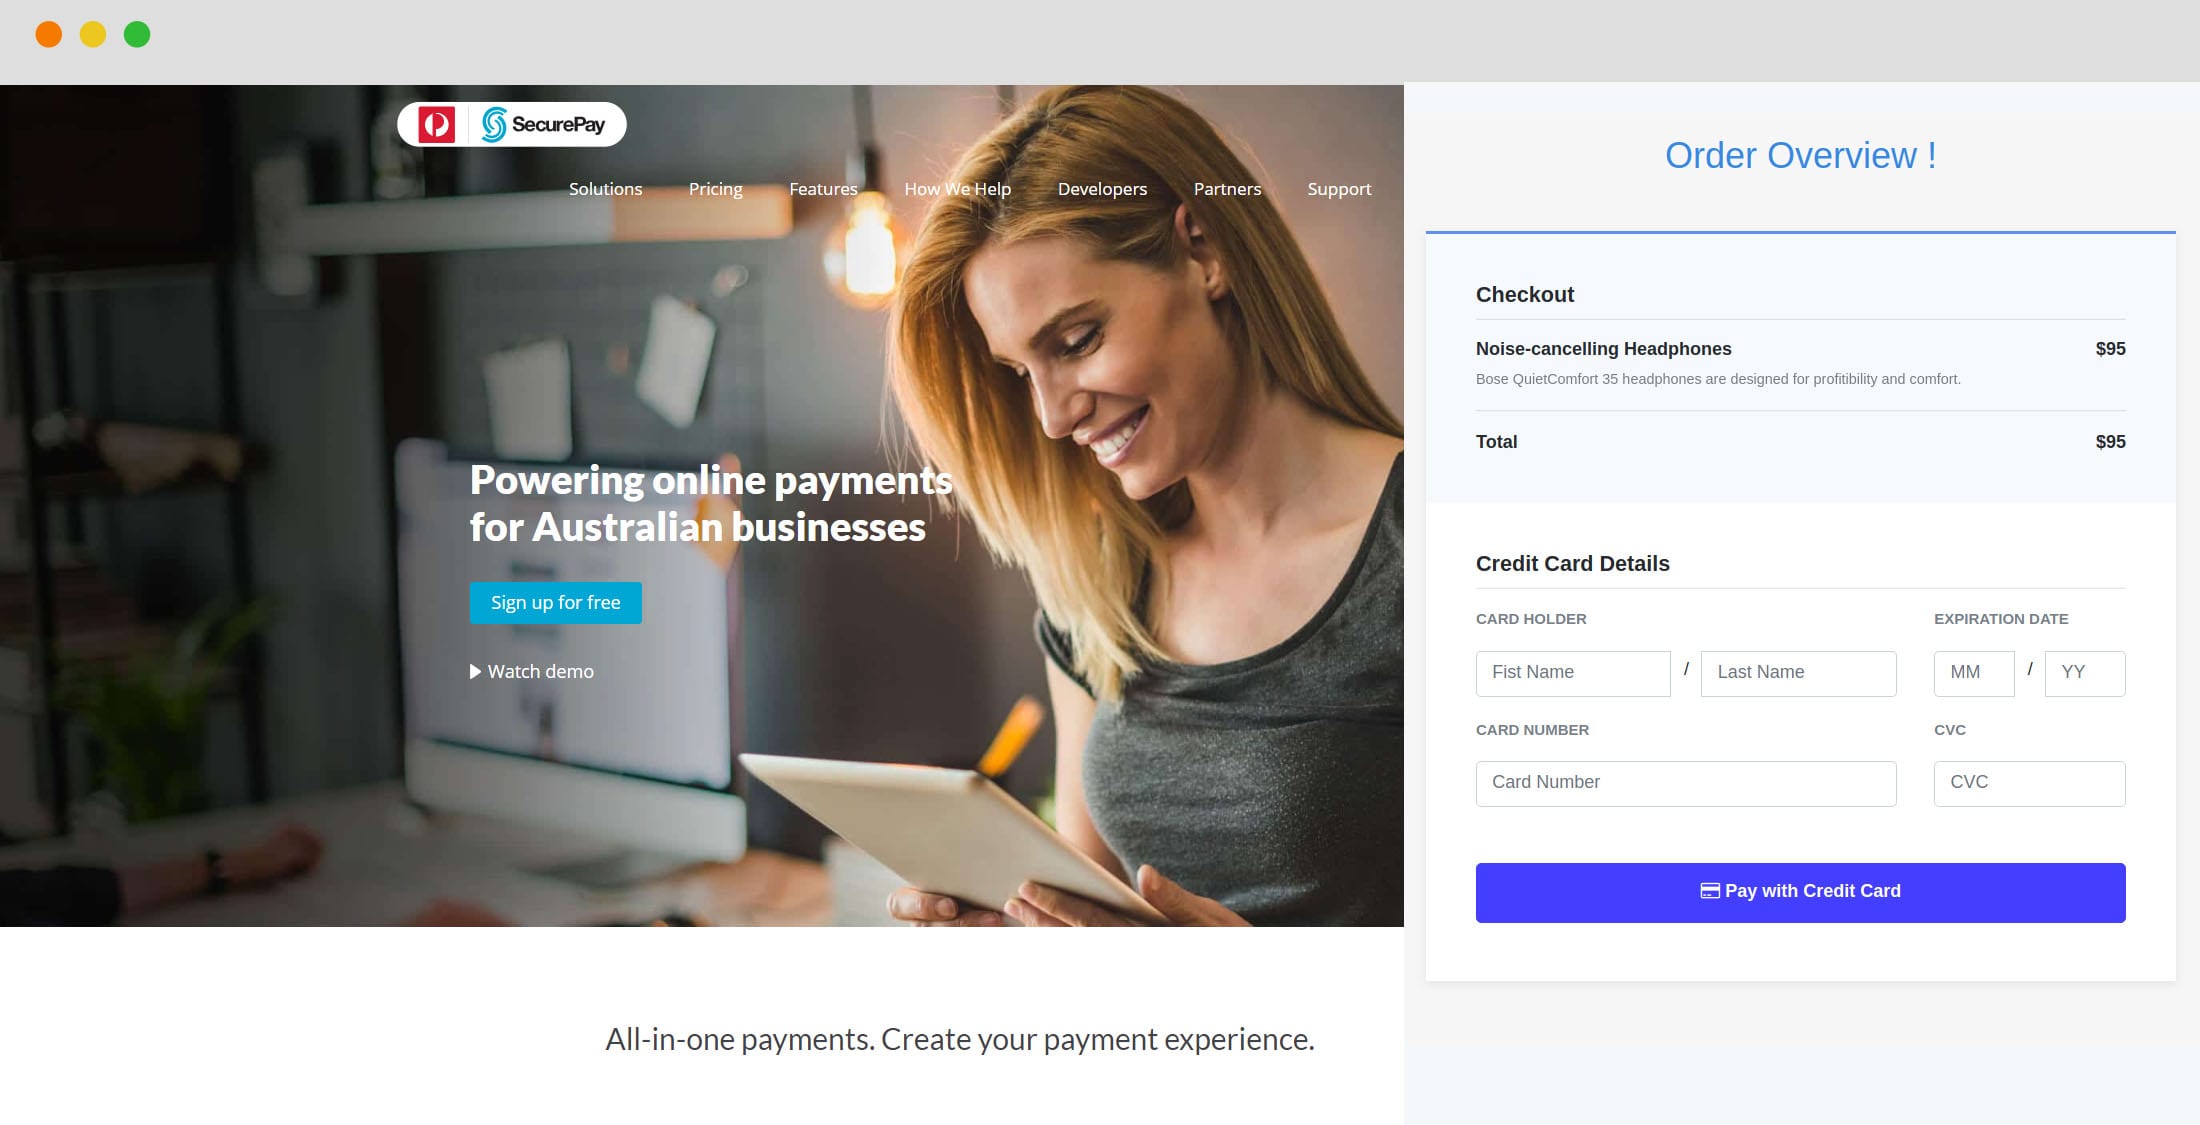Click the Developers navigation tab
The width and height of the screenshot is (2200, 1125).
click(x=1101, y=188)
